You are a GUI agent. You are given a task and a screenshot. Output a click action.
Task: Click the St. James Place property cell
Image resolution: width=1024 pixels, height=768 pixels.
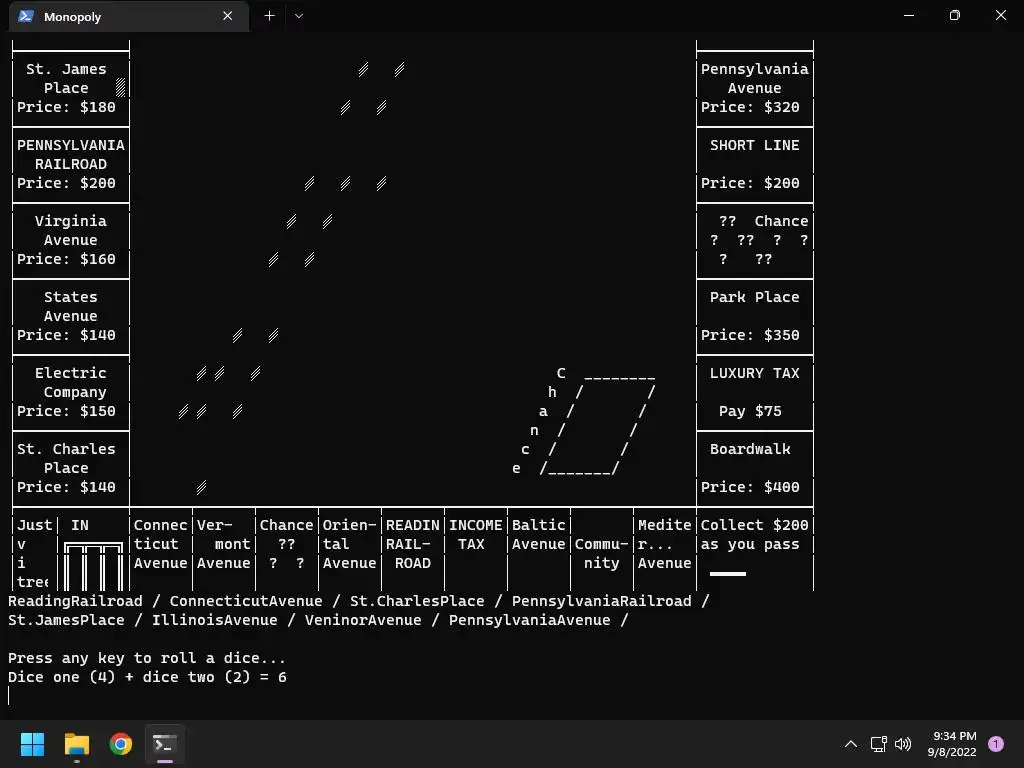71,88
